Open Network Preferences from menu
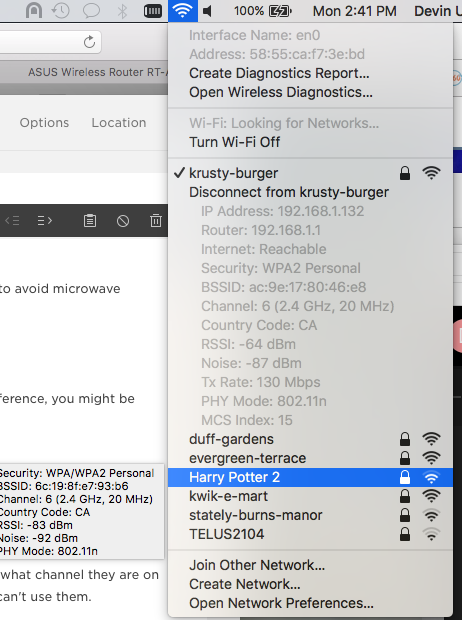This screenshot has height=620, width=462. pyautogui.click(x=311, y=603)
